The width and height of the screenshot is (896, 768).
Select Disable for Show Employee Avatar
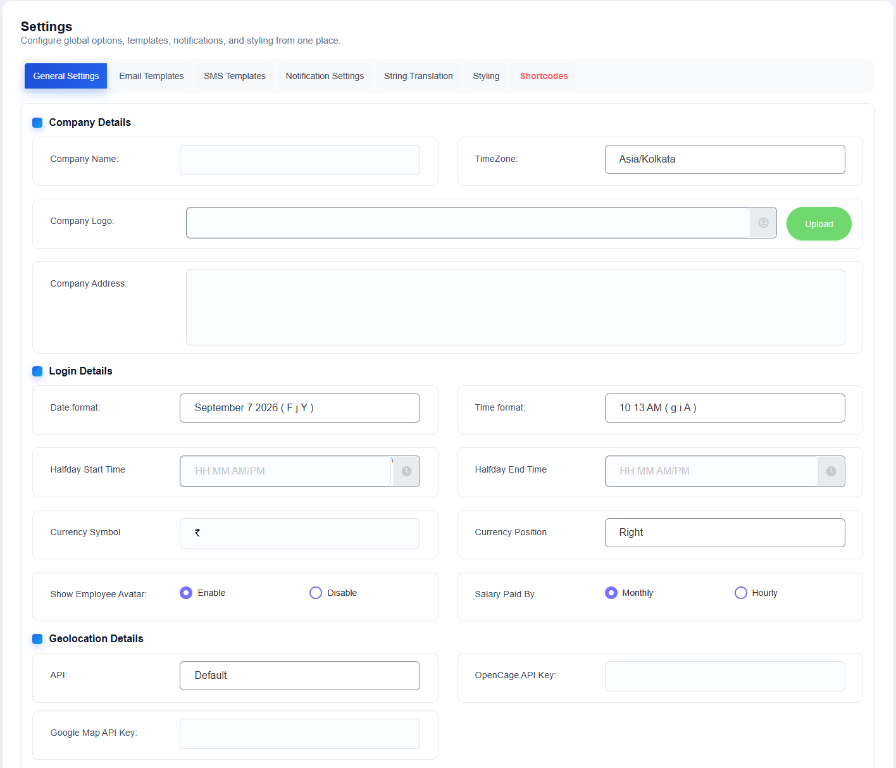click(315, 593)
